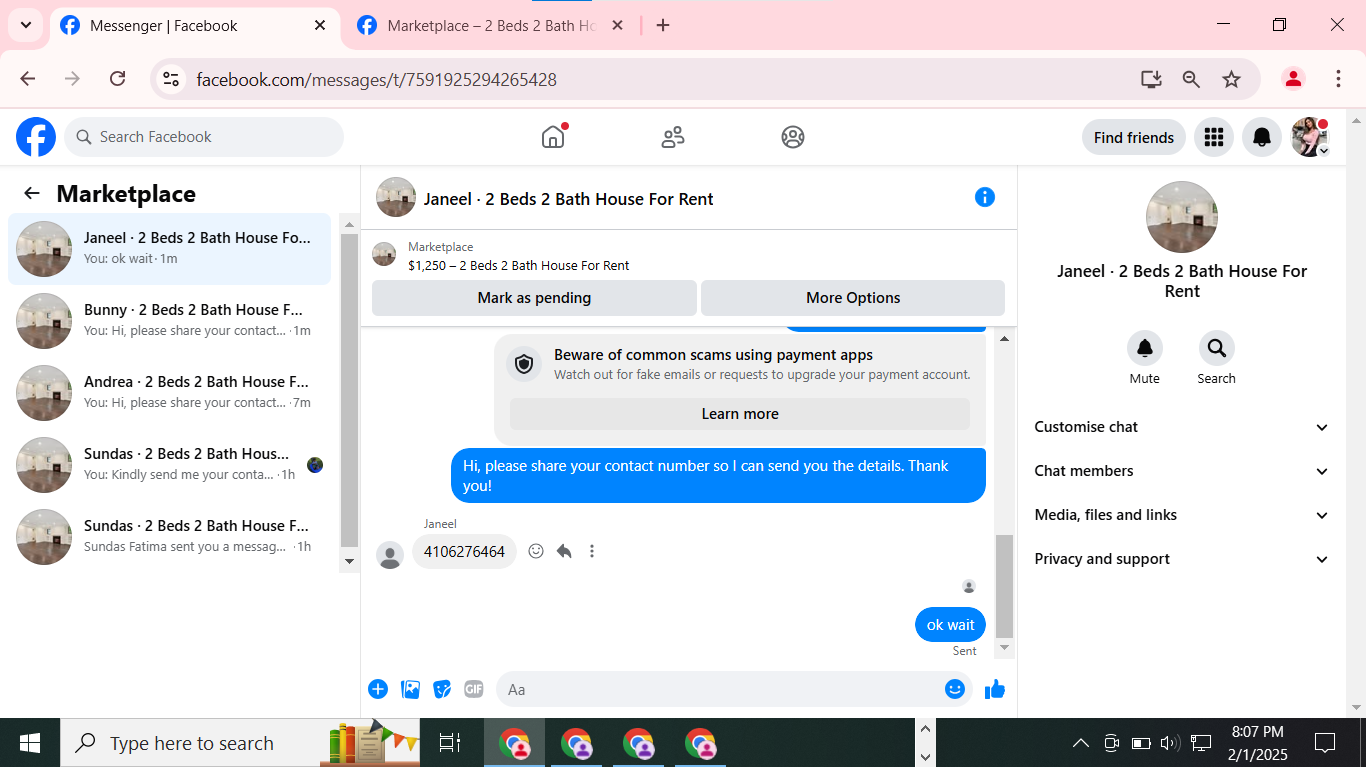Open install app icon in address bar

[1151, 79]
